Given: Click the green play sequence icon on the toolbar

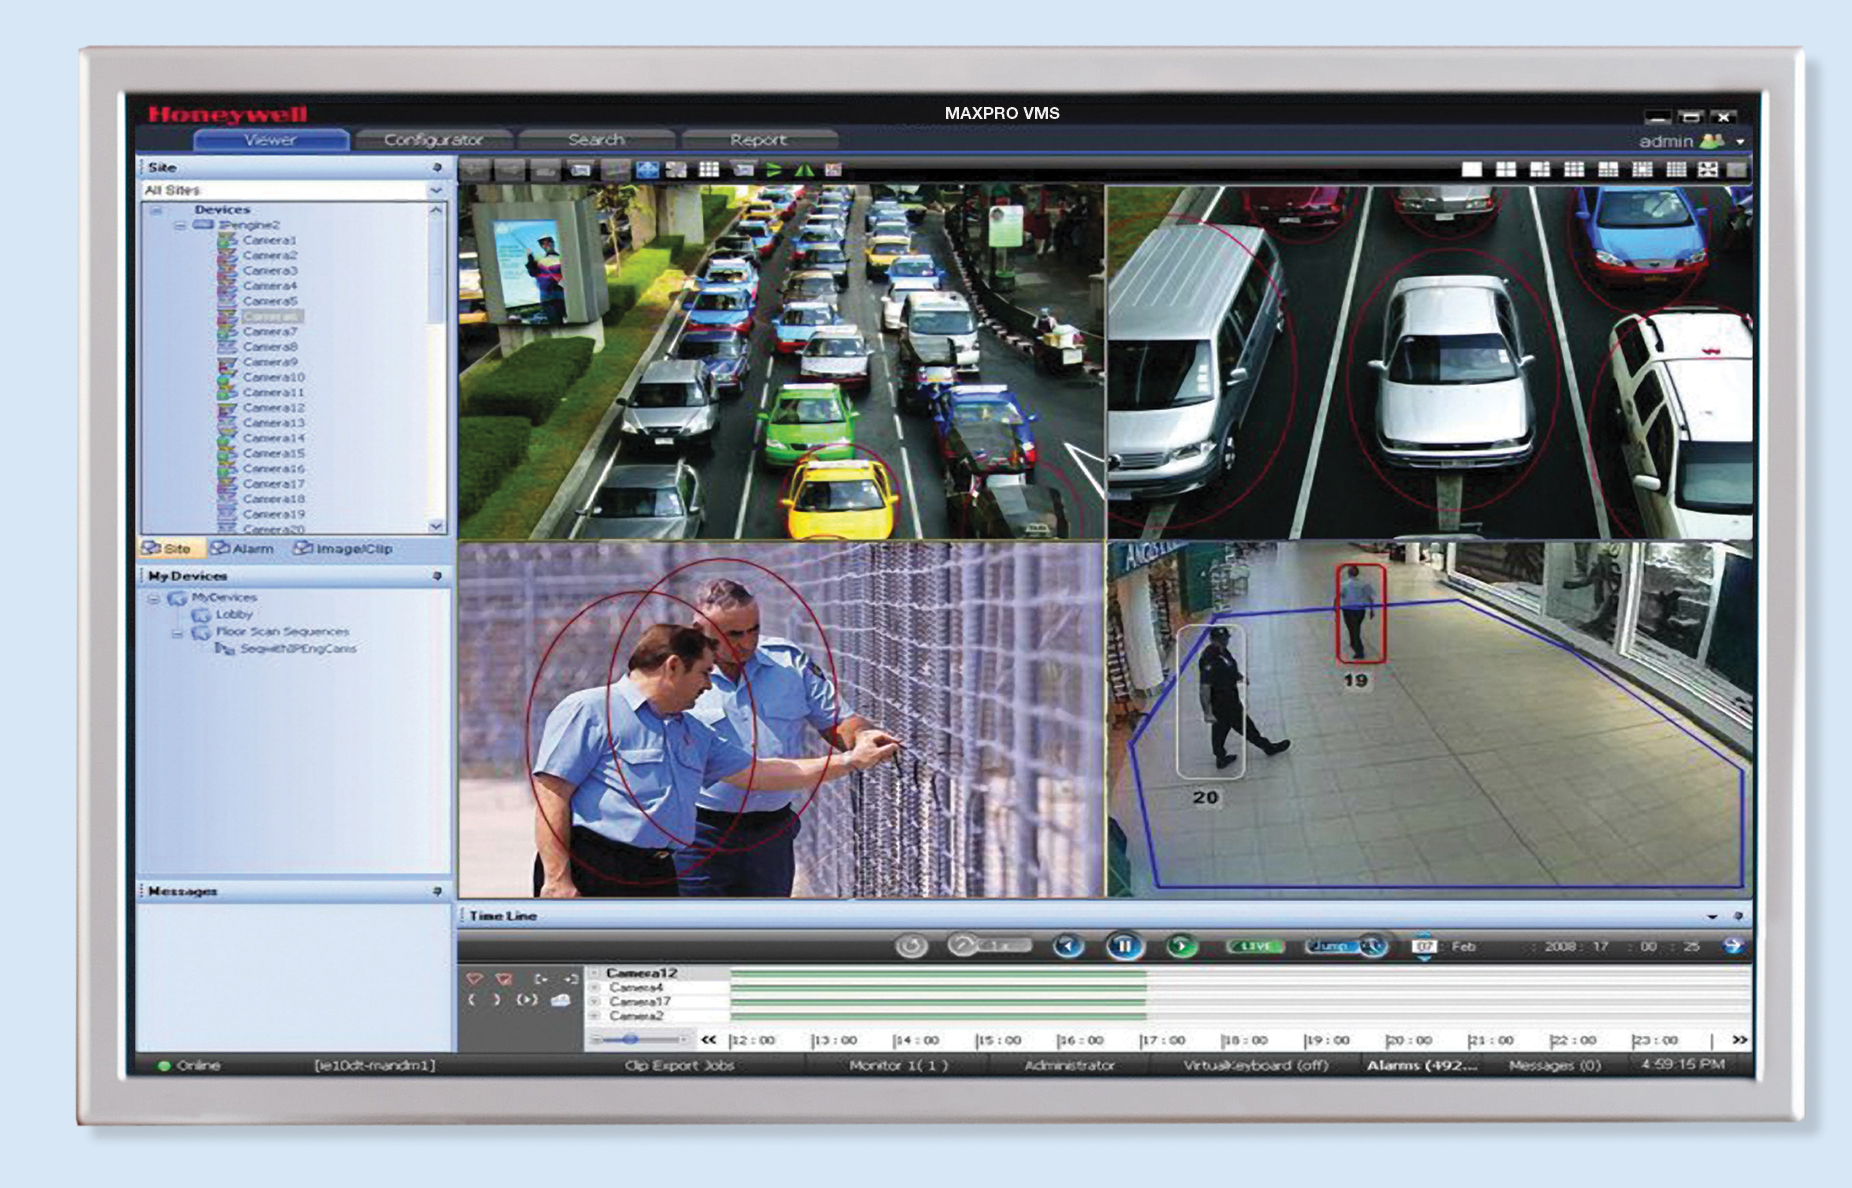Looking at the screenshot, I should tap(773, 171).
